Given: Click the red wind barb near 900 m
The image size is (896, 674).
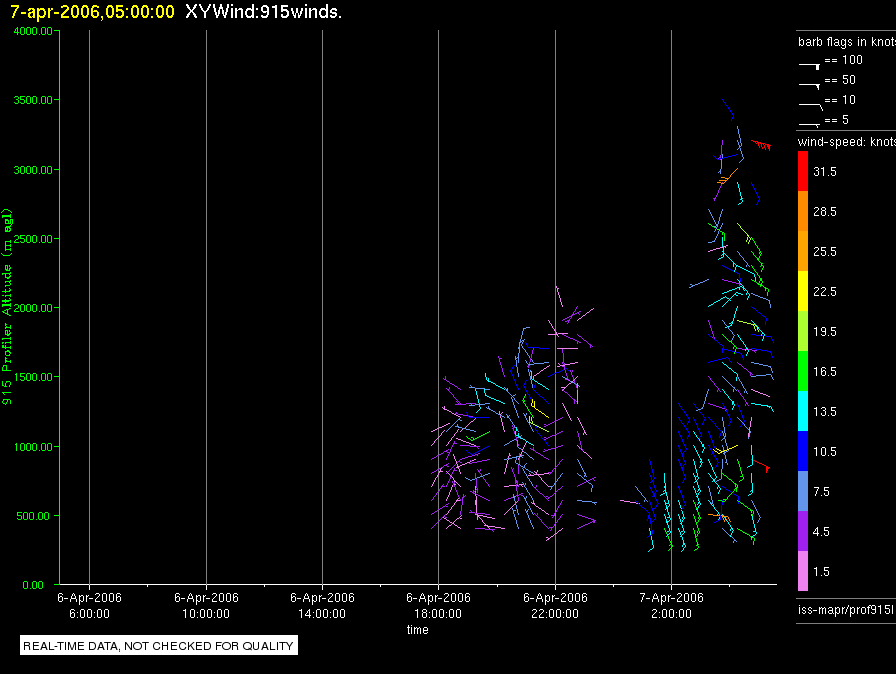Looking at the screenshot, I should point(762,466).
